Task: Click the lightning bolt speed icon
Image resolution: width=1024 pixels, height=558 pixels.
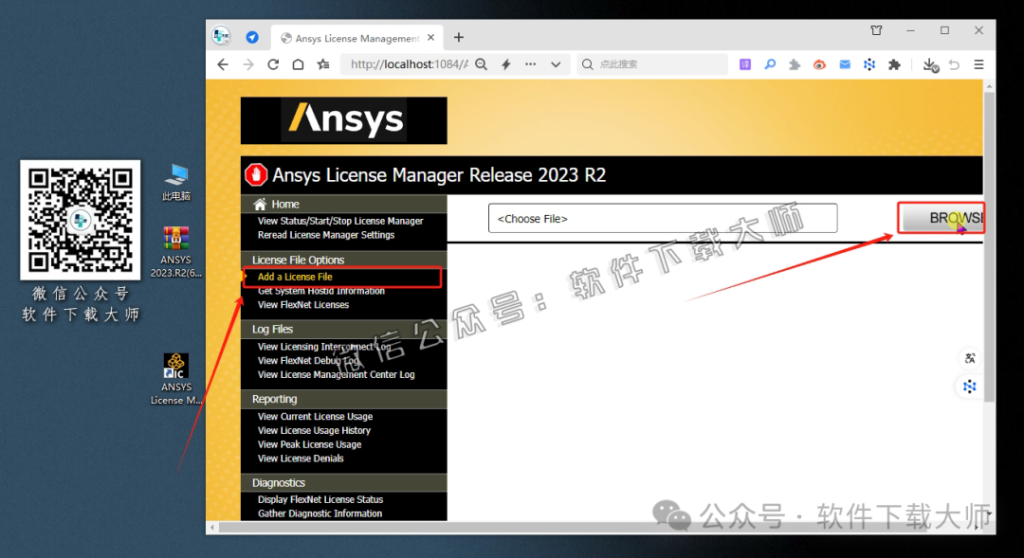Action: pos(506,64)
